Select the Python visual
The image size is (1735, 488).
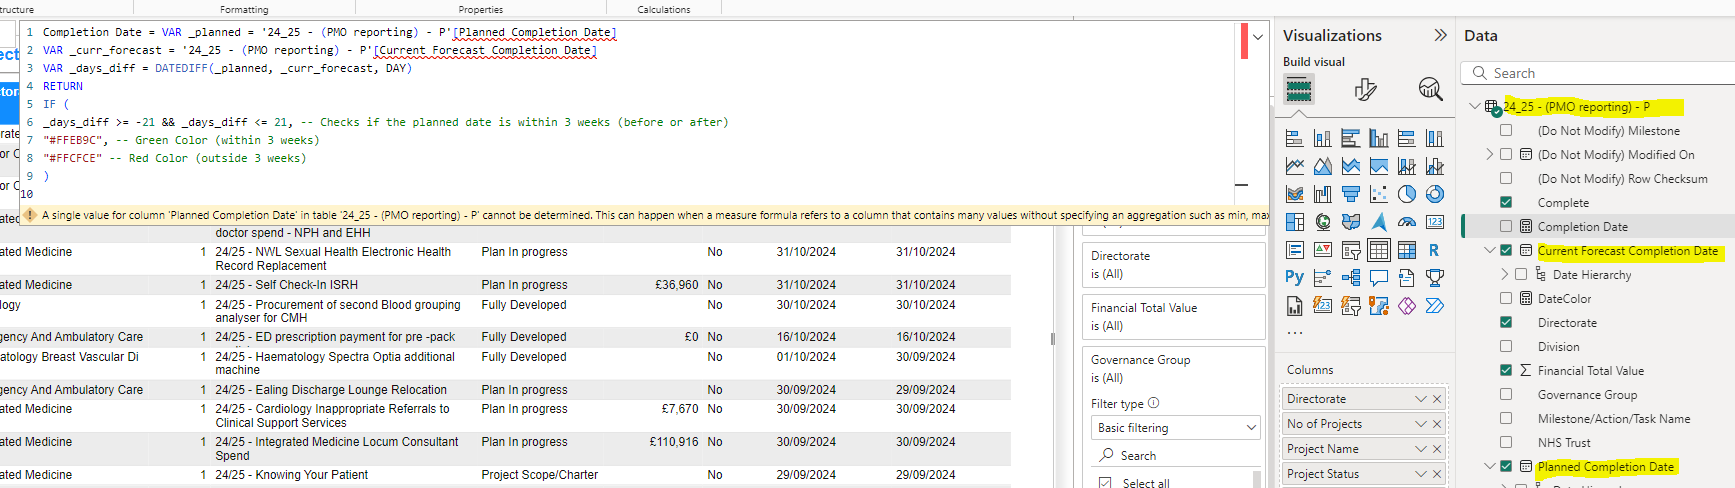click(x=1294, y=277)
